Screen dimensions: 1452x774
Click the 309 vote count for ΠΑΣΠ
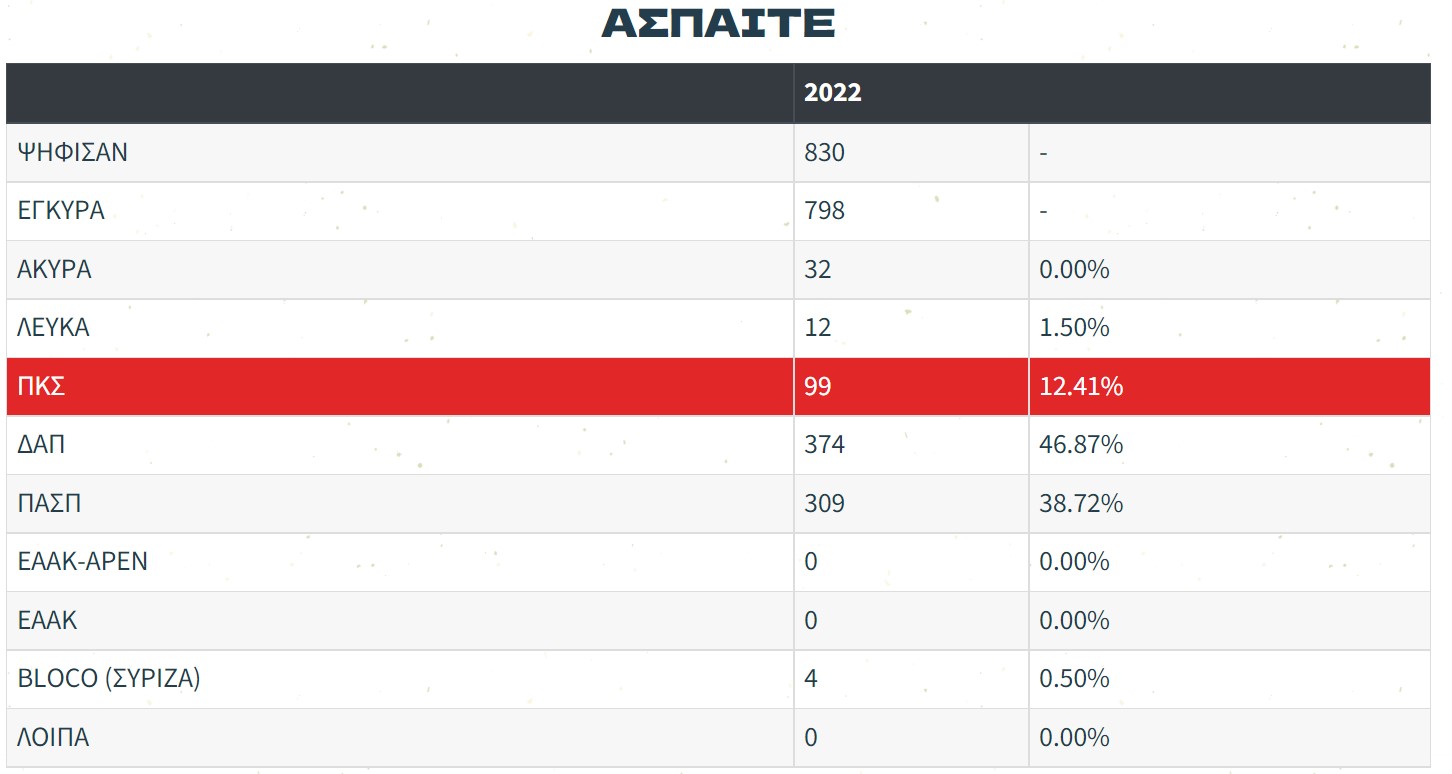824,503
